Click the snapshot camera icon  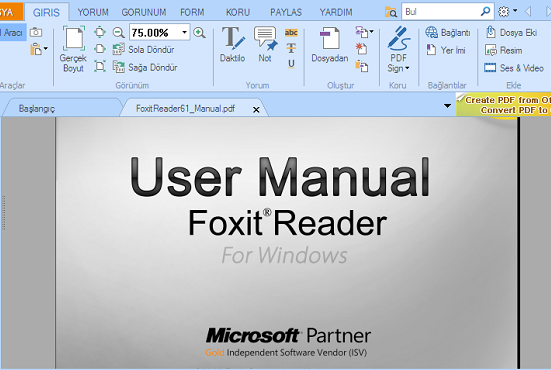(x=36, y=32)
